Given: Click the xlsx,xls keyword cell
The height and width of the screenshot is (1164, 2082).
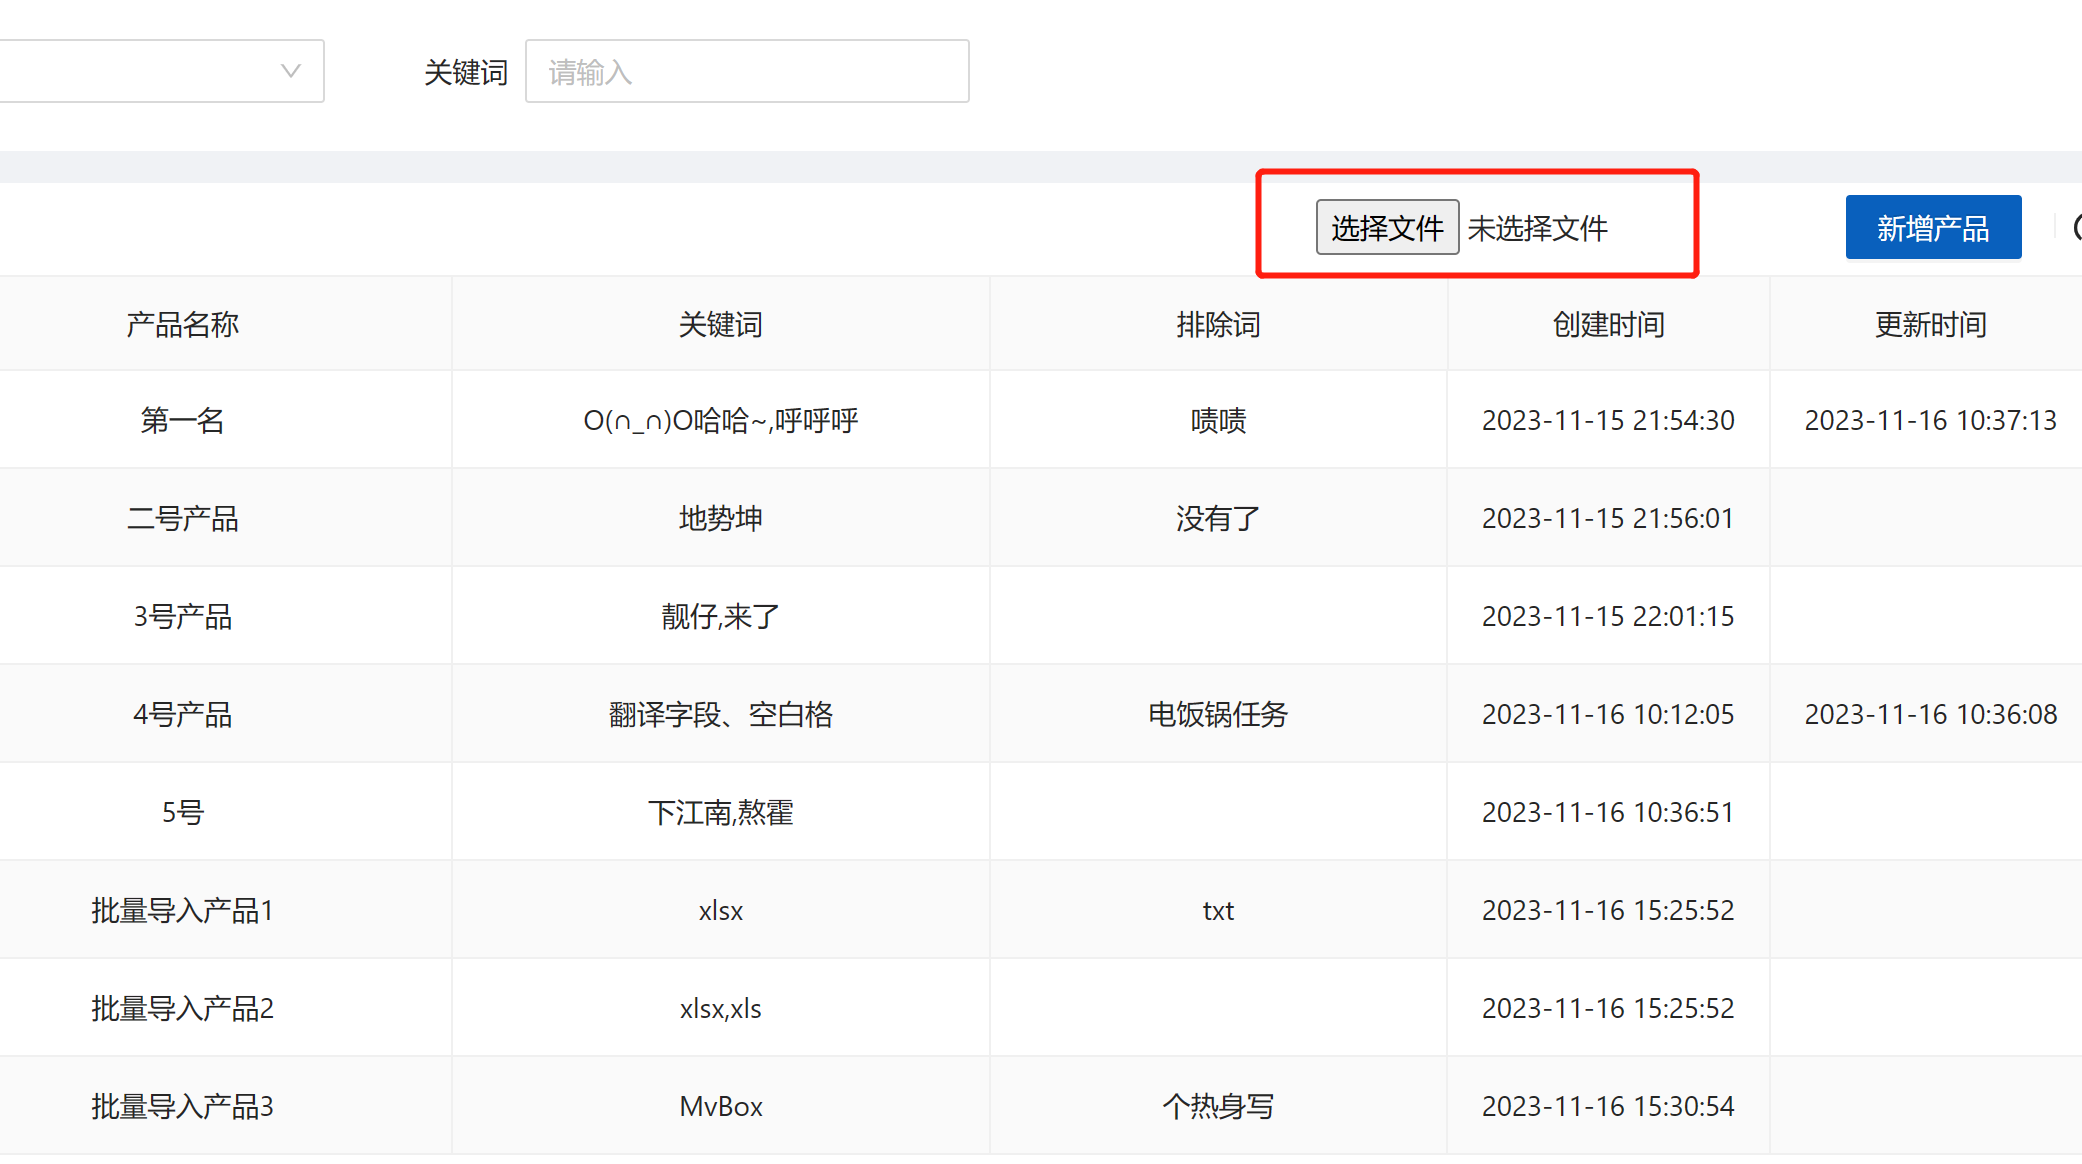Looking at the screenshot, I should tap(720, 1009).
